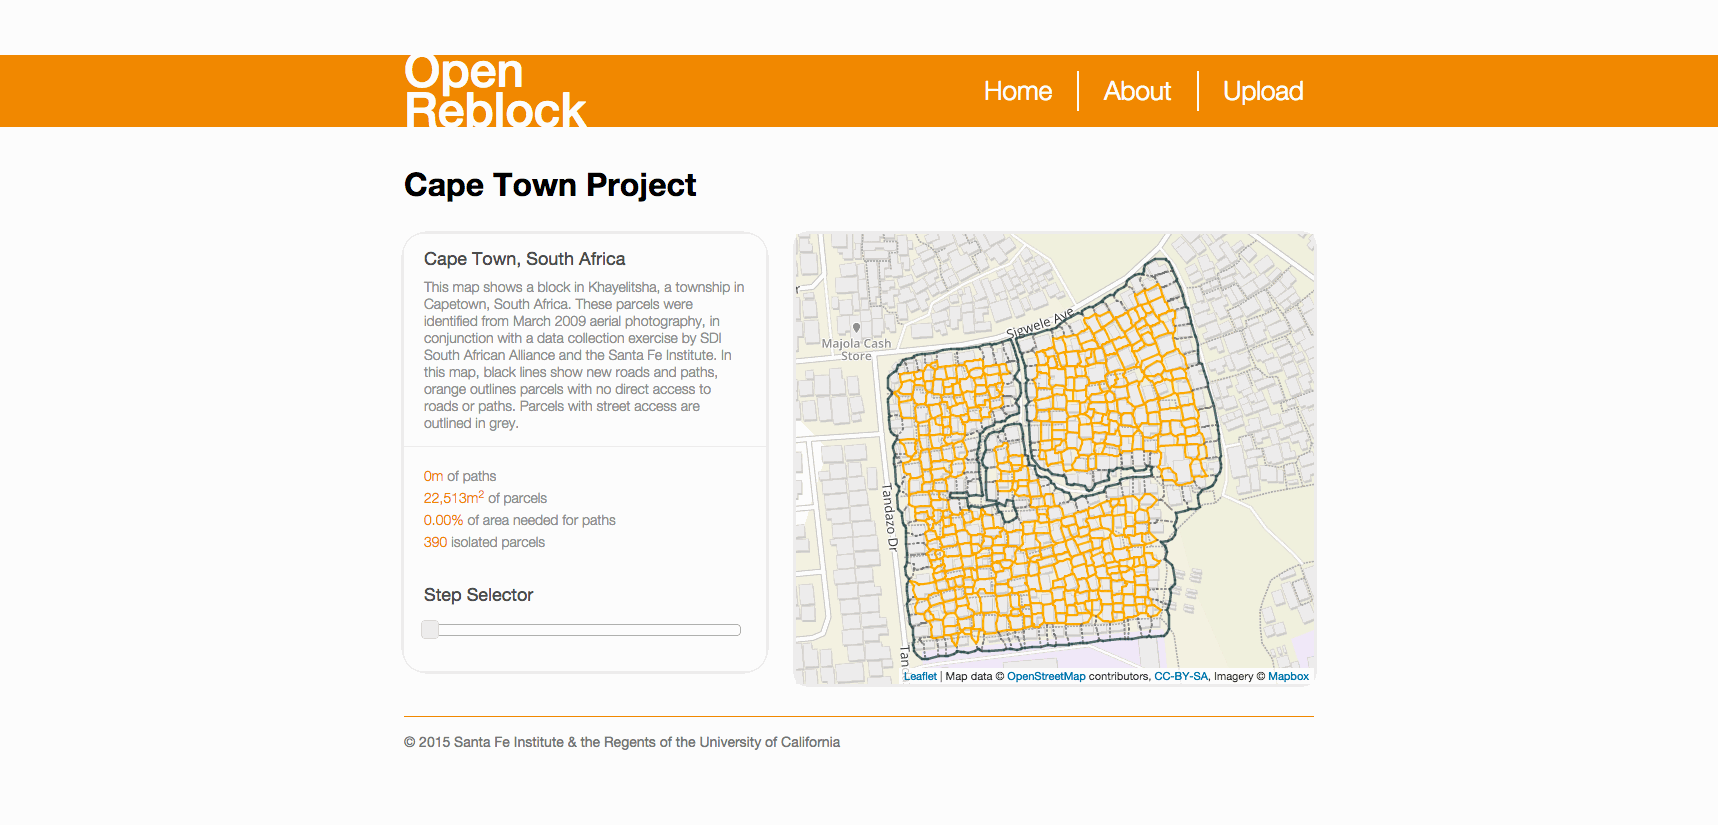Click the Open Reblock logo
1718x825 pixels.
pos(495,91)
